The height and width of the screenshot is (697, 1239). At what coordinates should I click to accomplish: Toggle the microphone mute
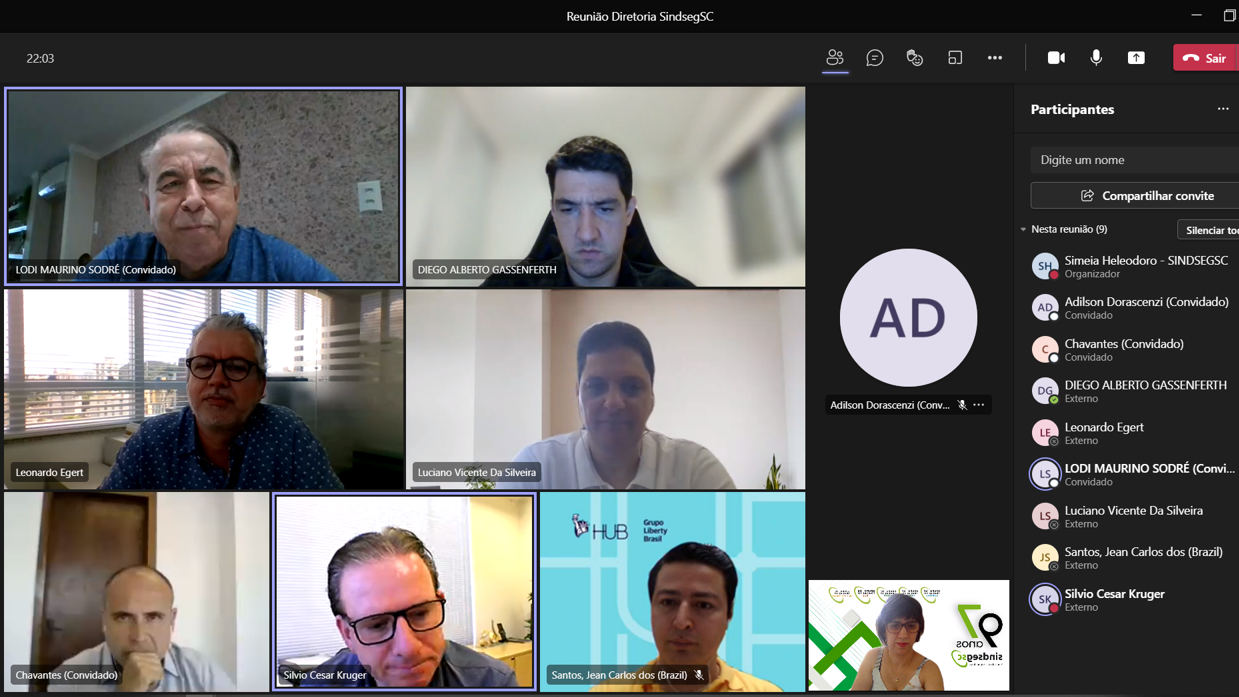coord(1096,58)
